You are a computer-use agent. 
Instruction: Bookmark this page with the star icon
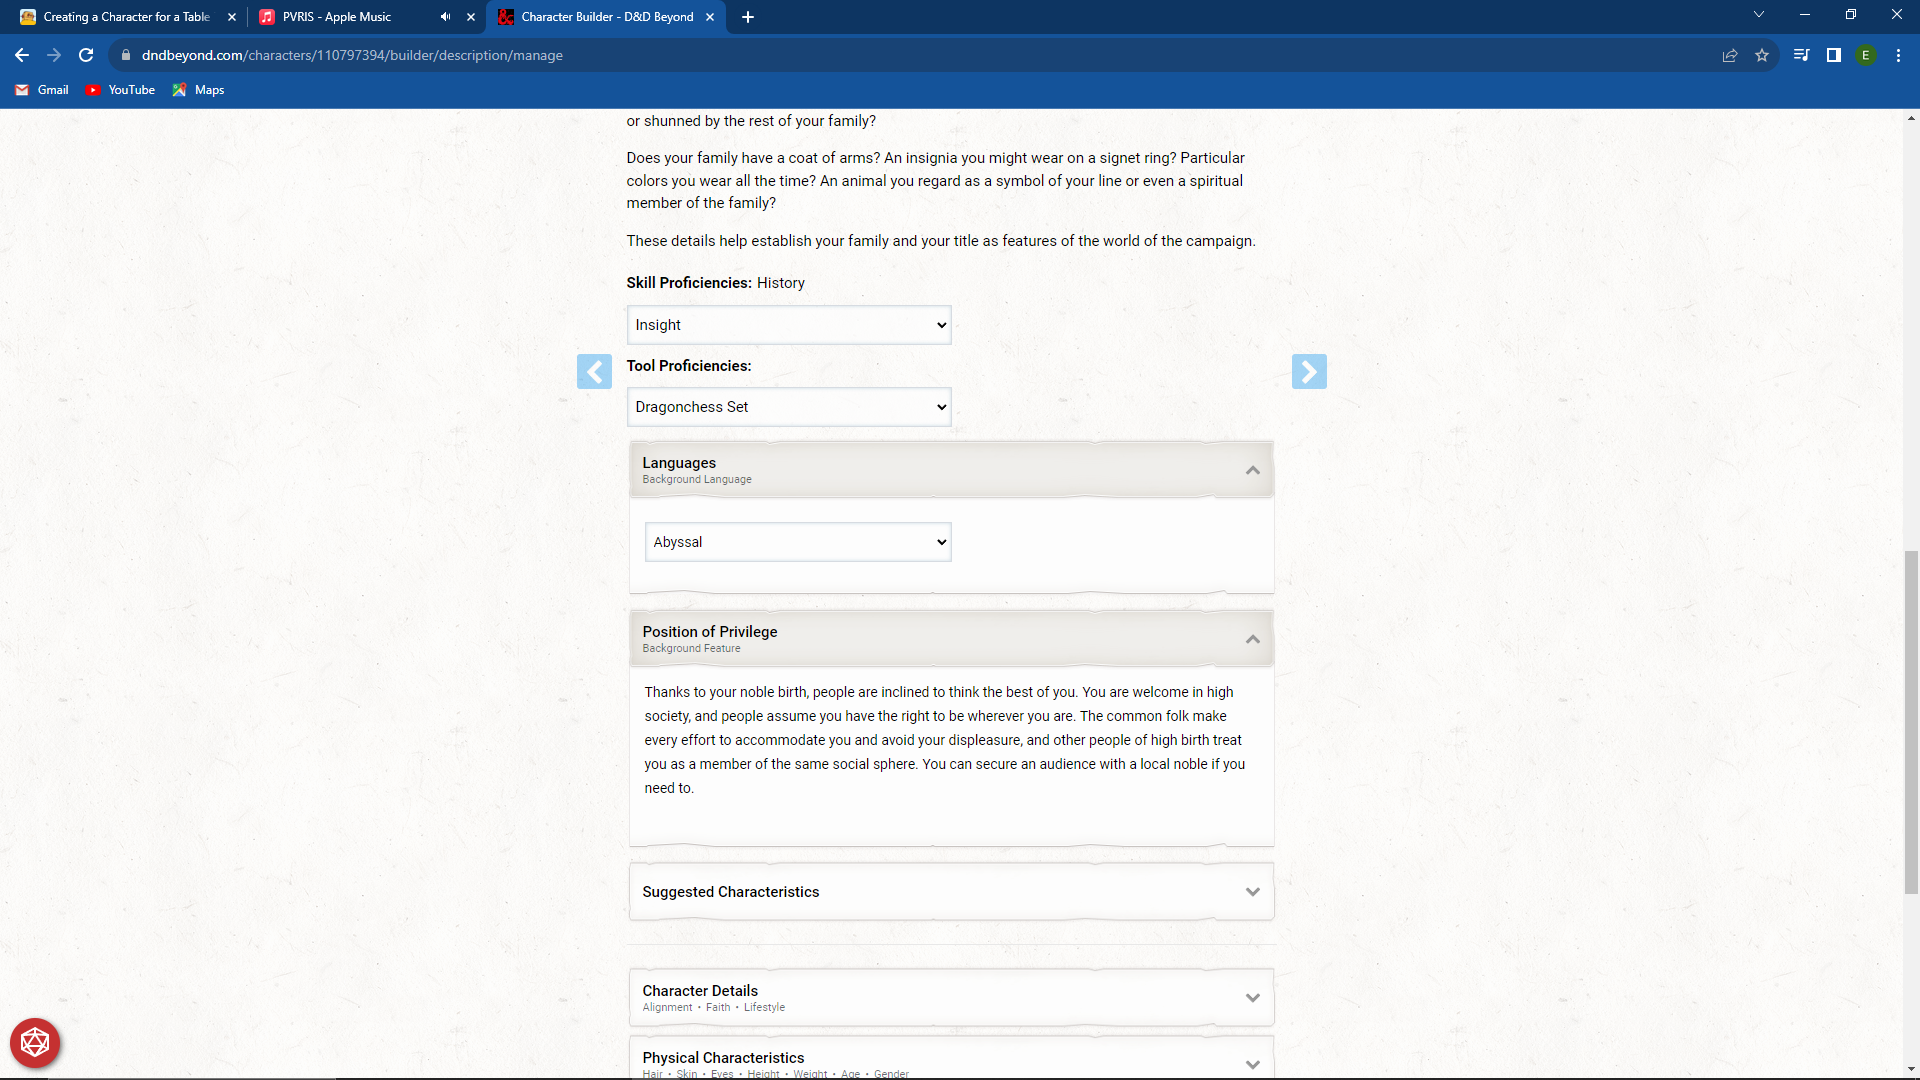pos(1763,55)
